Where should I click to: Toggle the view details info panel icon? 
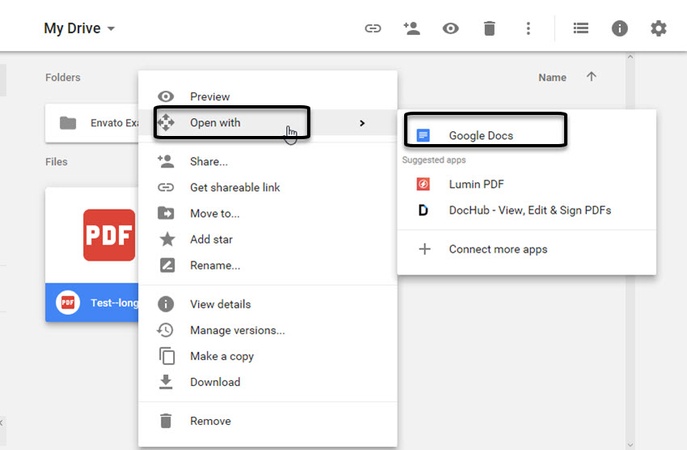[x=619, y=28]
